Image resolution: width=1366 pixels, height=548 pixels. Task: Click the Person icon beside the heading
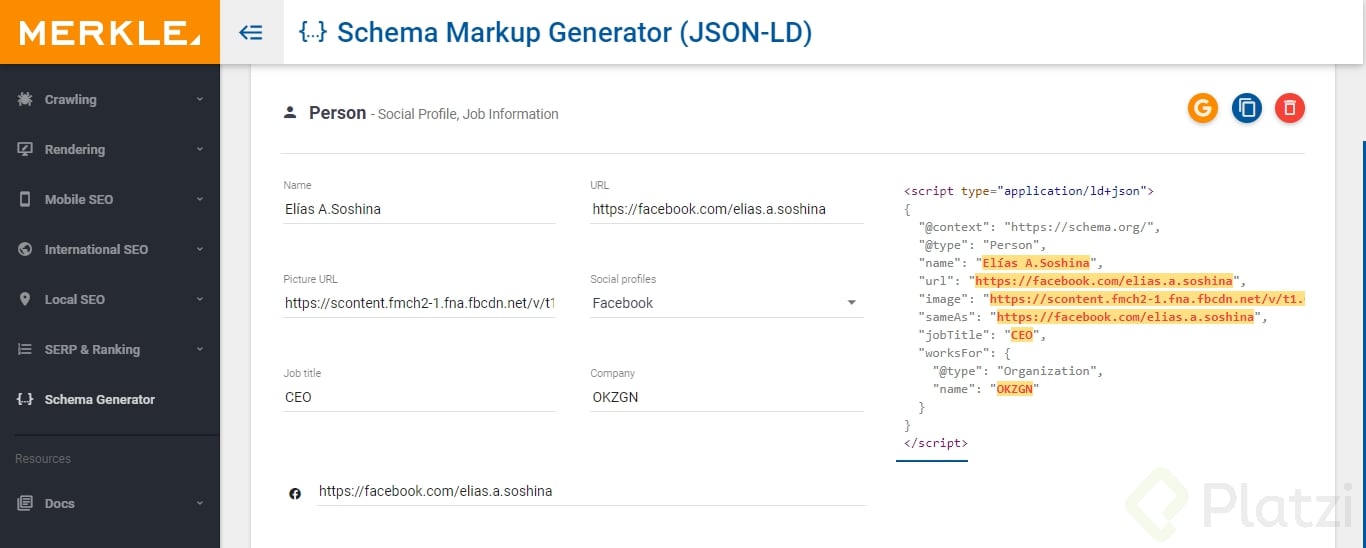290,113
